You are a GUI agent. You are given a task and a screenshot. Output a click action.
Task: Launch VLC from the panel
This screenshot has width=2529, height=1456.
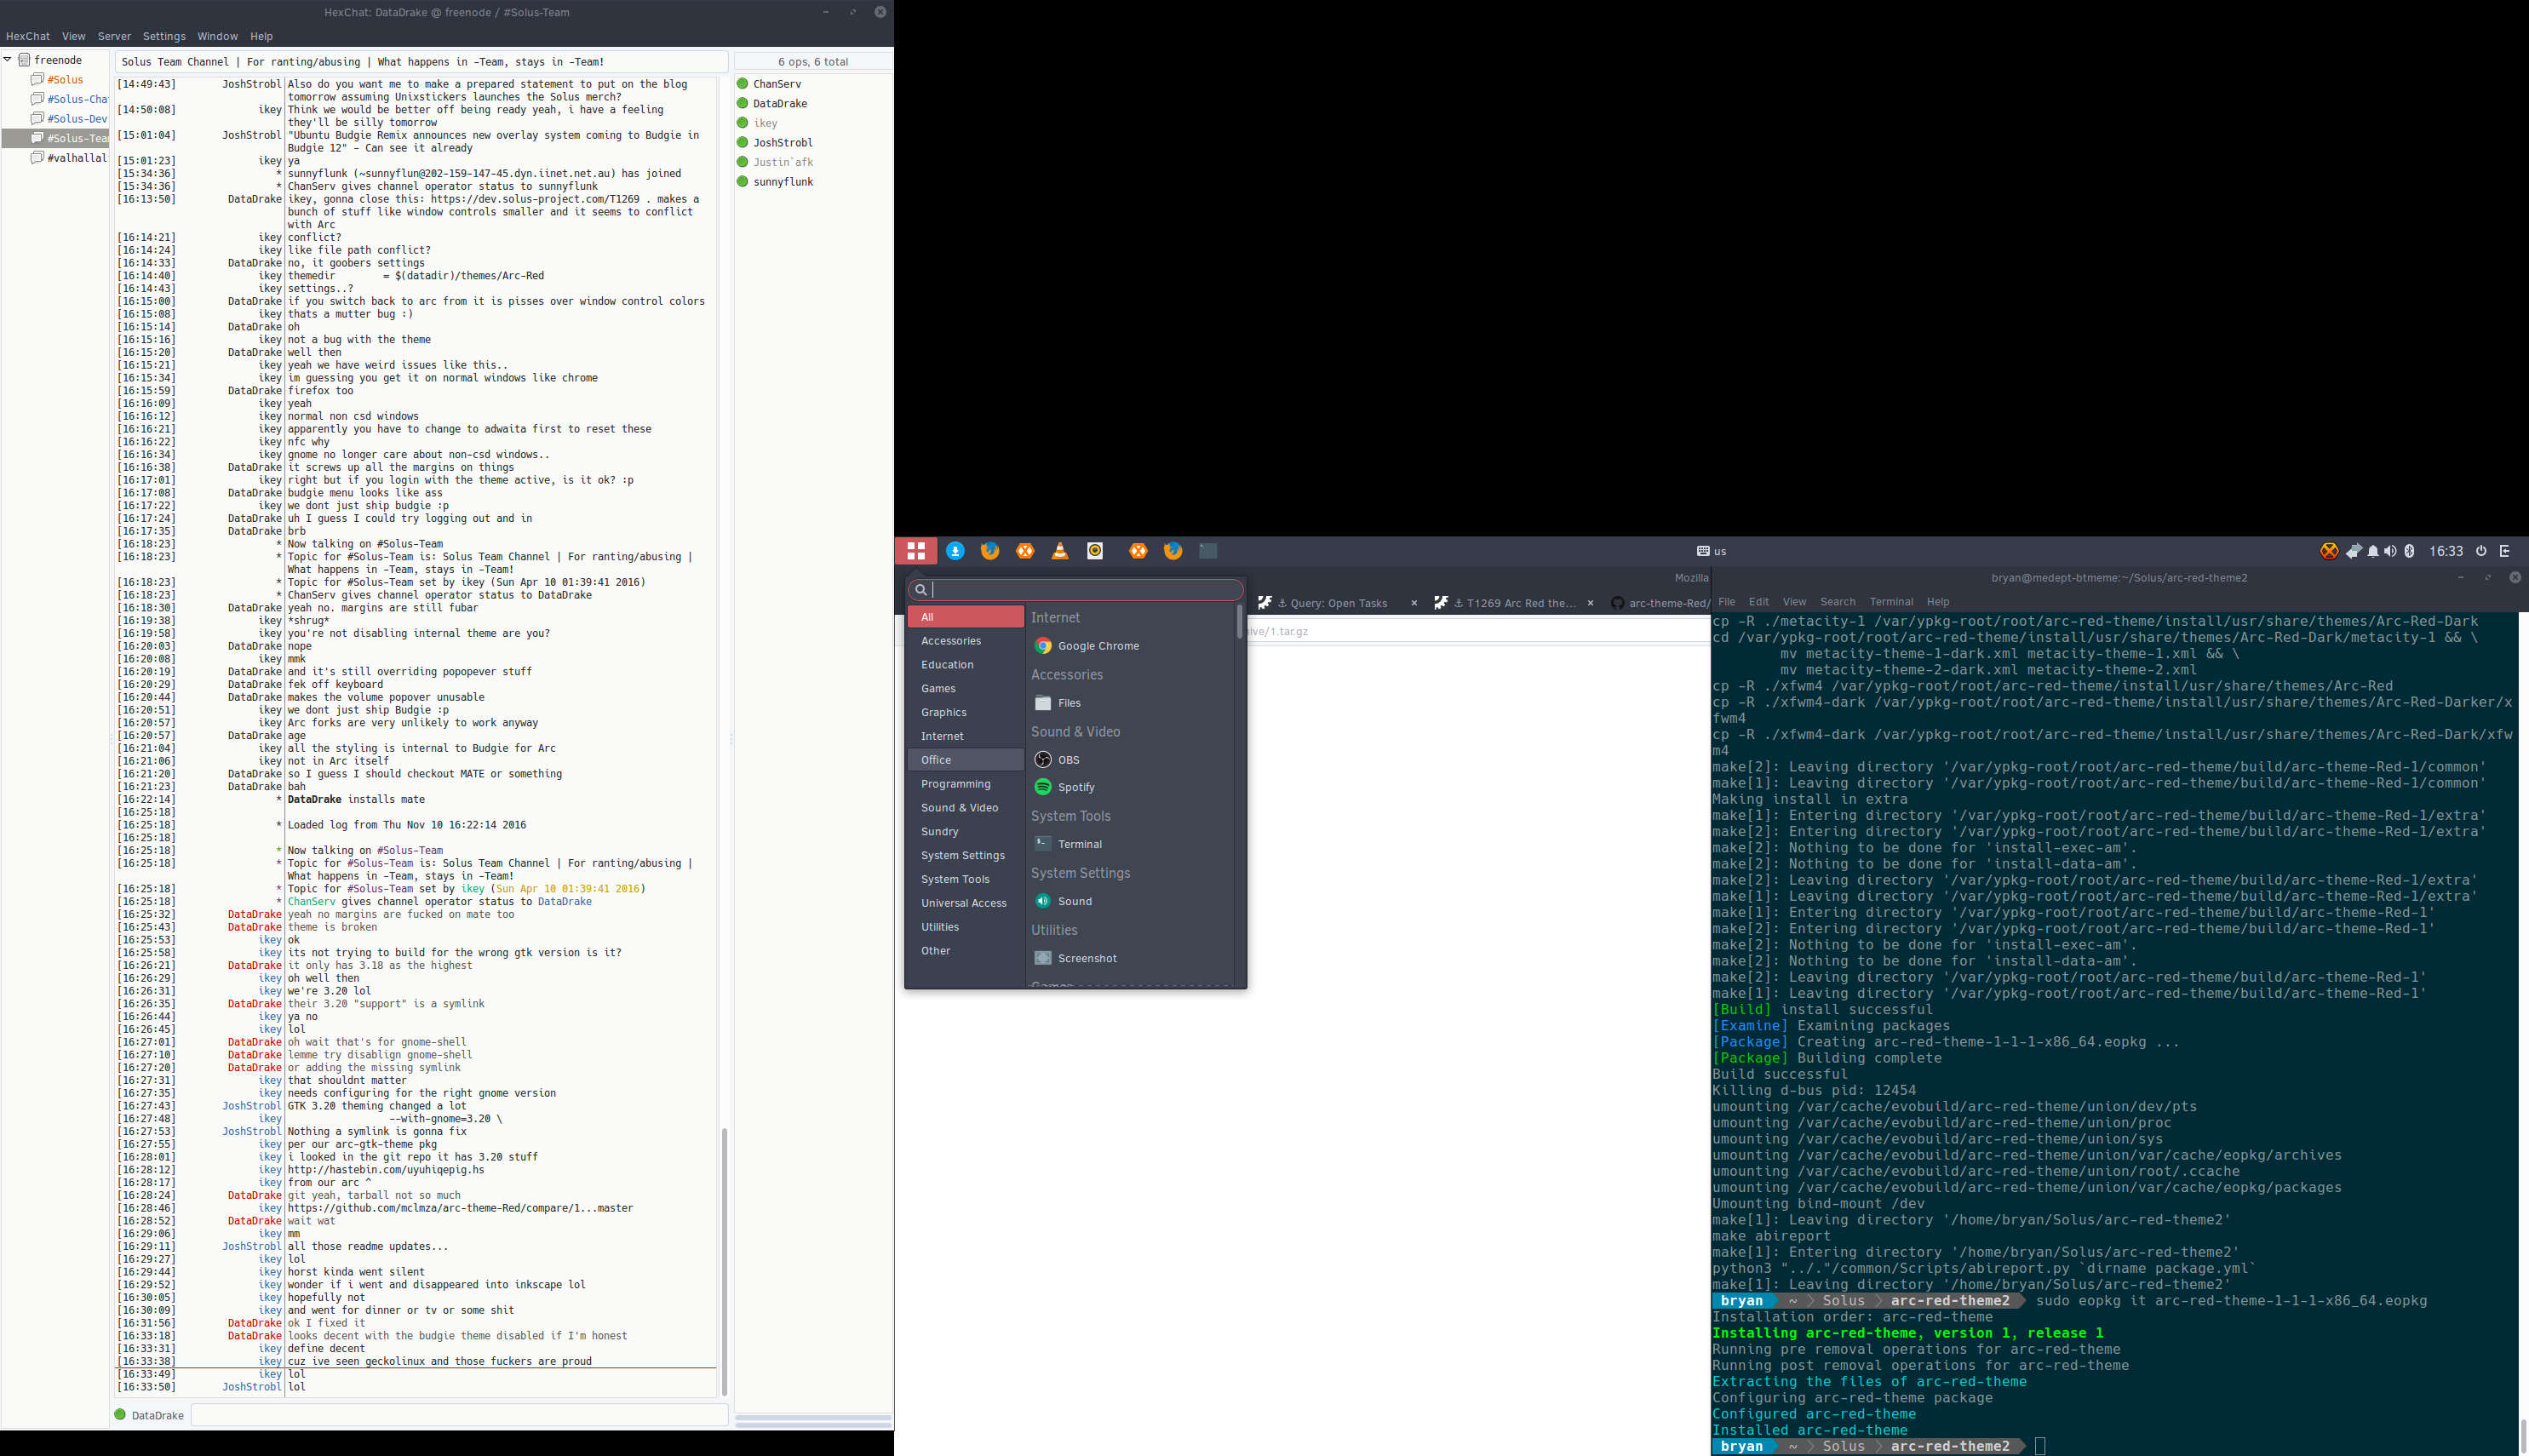click(x=1060, y=551)
